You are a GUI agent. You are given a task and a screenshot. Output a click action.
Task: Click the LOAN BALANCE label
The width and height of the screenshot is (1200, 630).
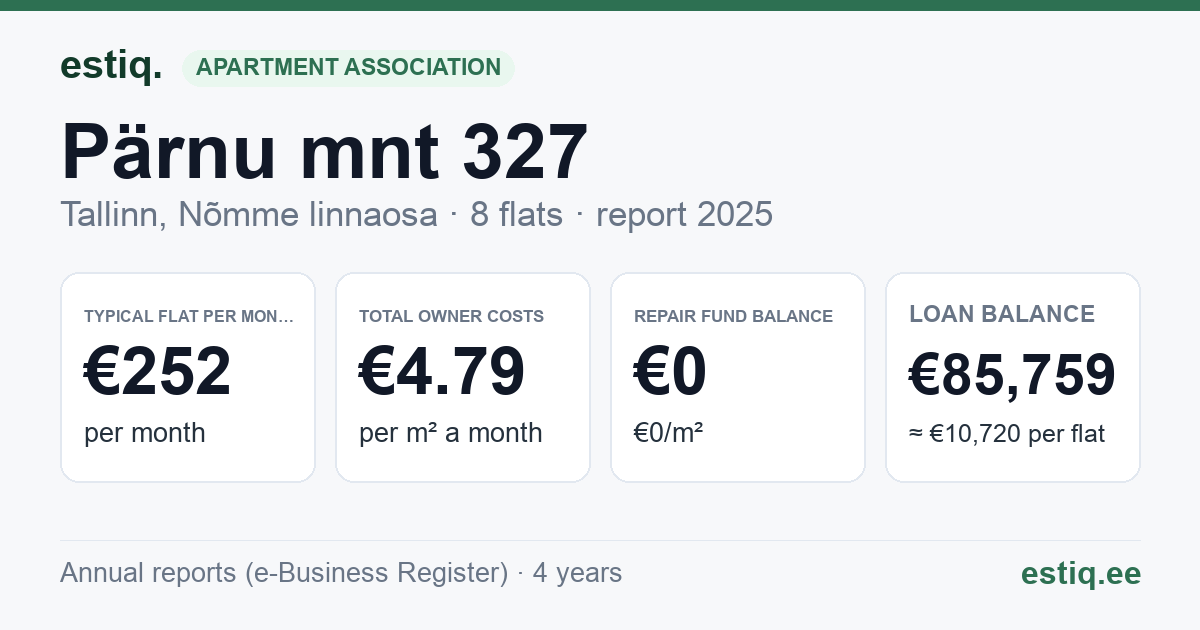pos(1002,314)
